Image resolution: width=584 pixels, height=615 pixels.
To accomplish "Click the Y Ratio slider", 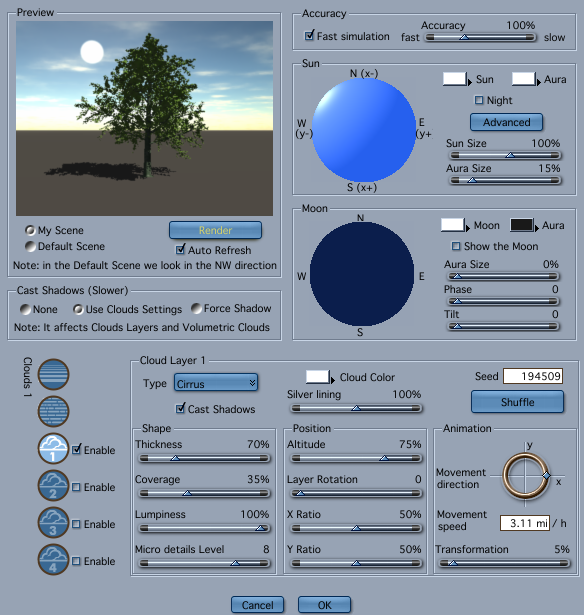I will (356, 563).
